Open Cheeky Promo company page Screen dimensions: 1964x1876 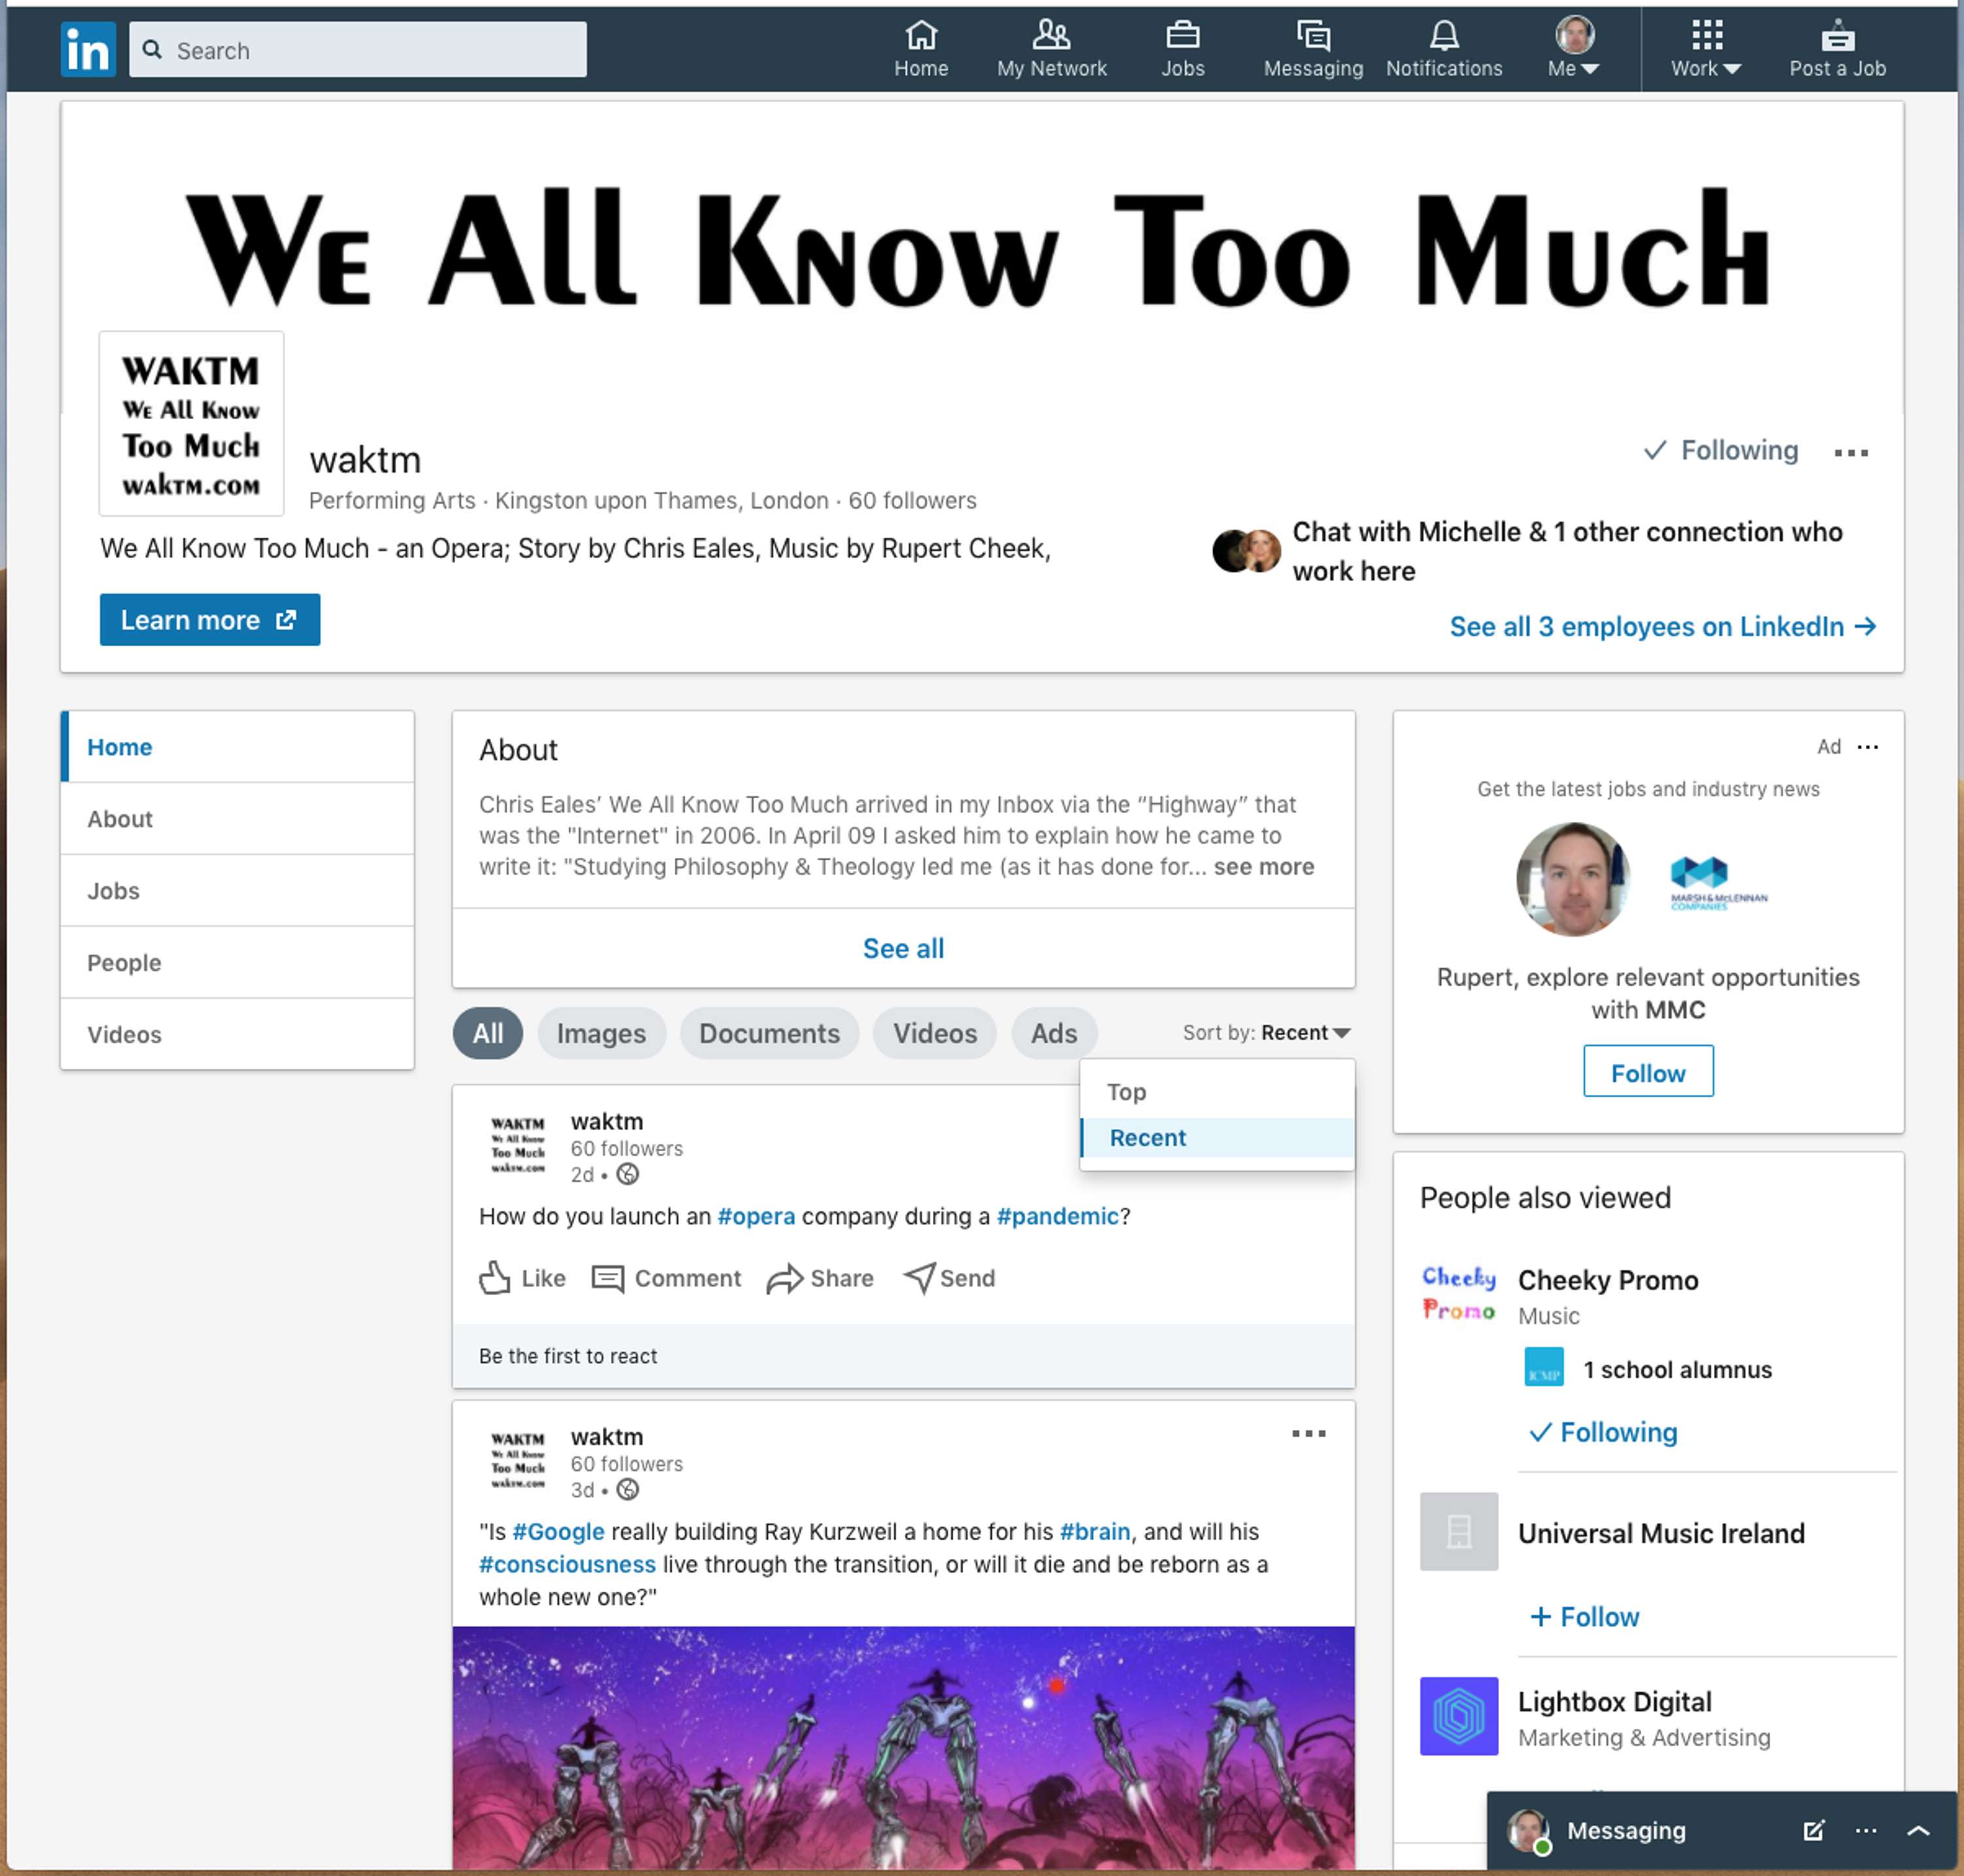1608,1281
